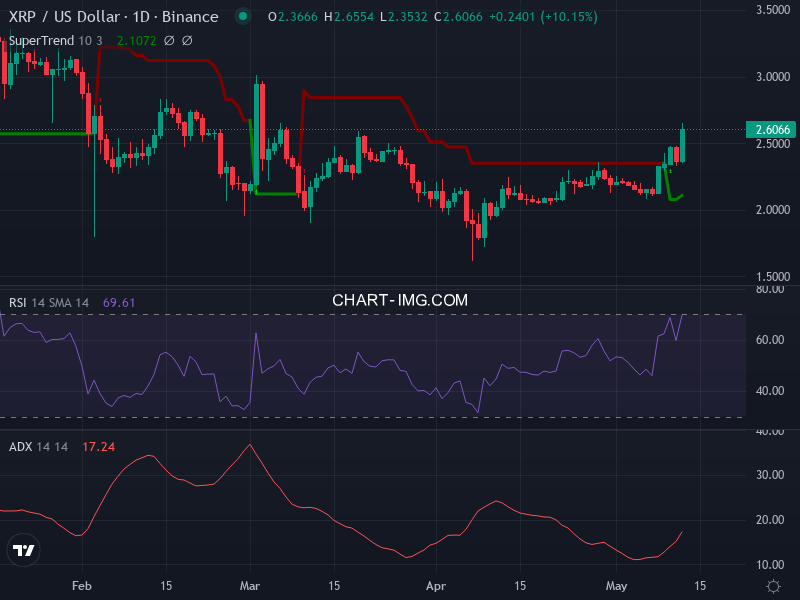Click the TradingView logo icon
The image size is (800, 600).
coord(23,550)
